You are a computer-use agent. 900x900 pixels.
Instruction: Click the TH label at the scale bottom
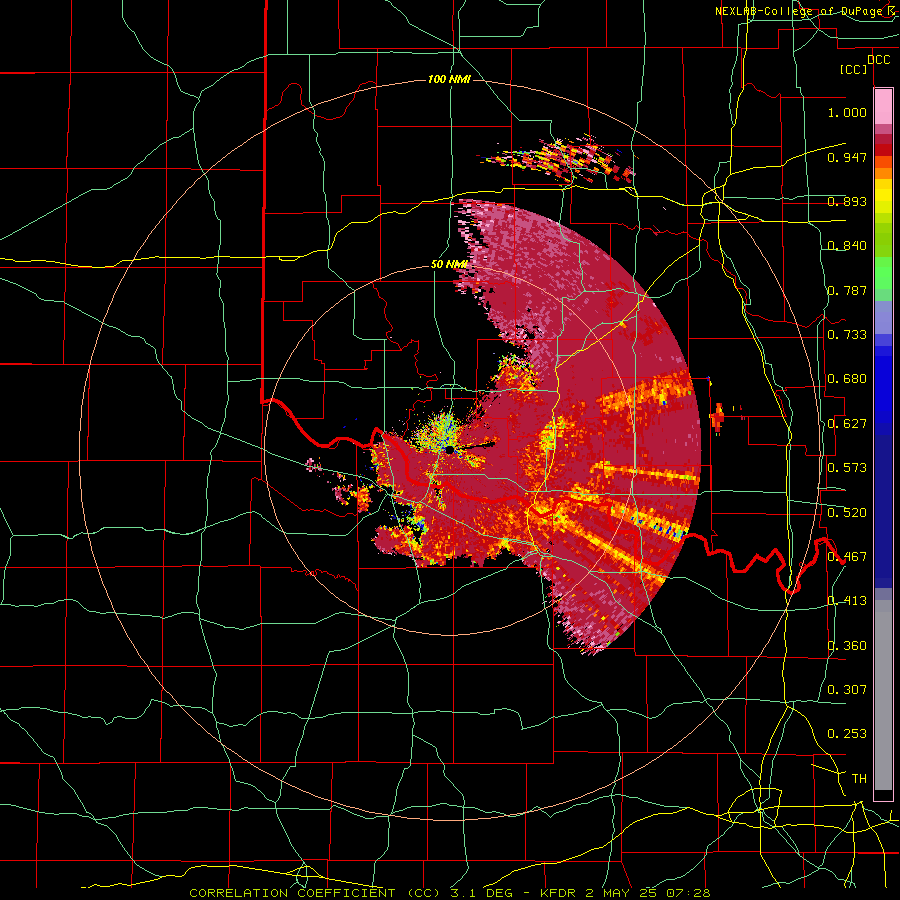pyautogui.click(x=859, y=779)
